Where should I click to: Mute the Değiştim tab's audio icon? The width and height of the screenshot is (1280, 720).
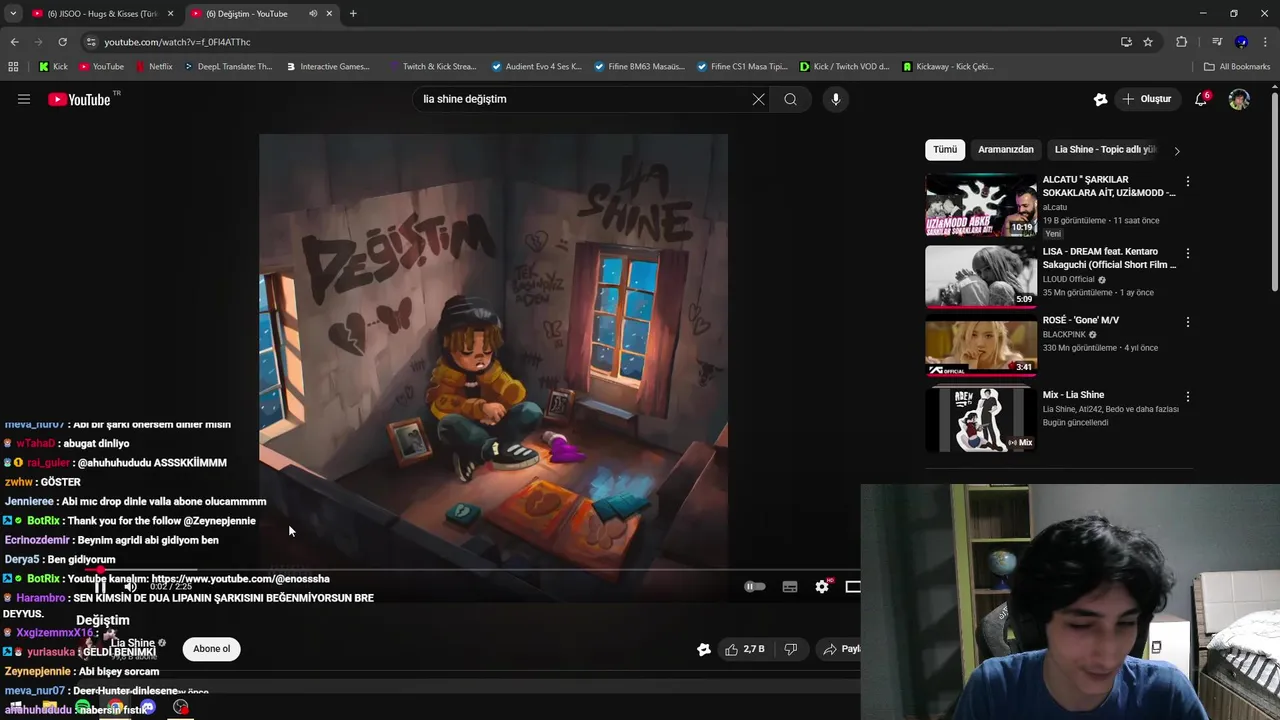313,14
